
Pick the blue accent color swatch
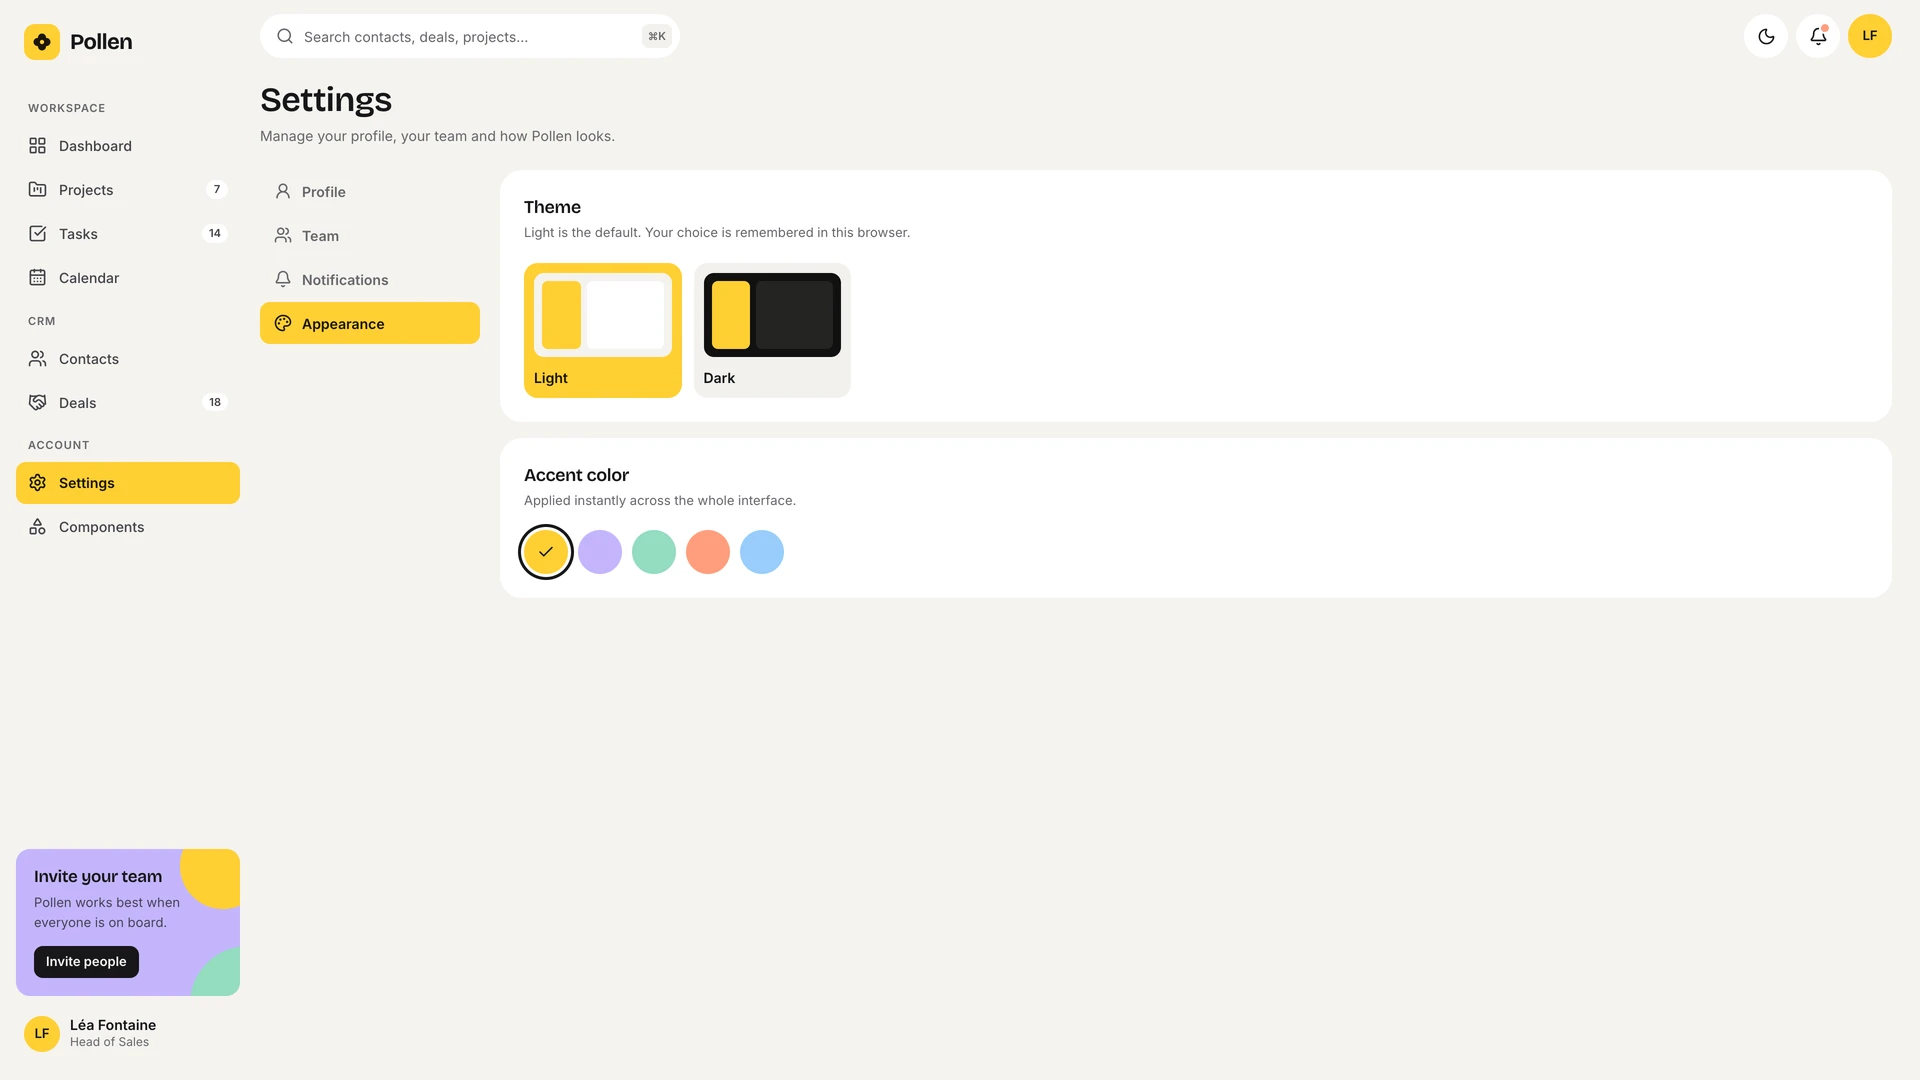[762, 552]
